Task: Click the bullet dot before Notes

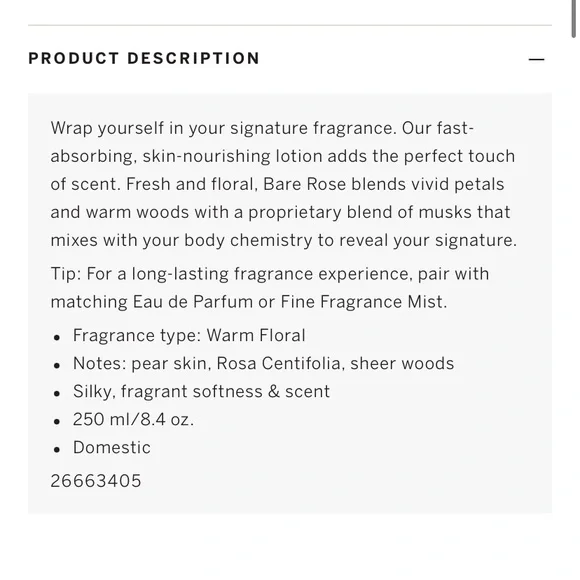Action: coord(57,365)
